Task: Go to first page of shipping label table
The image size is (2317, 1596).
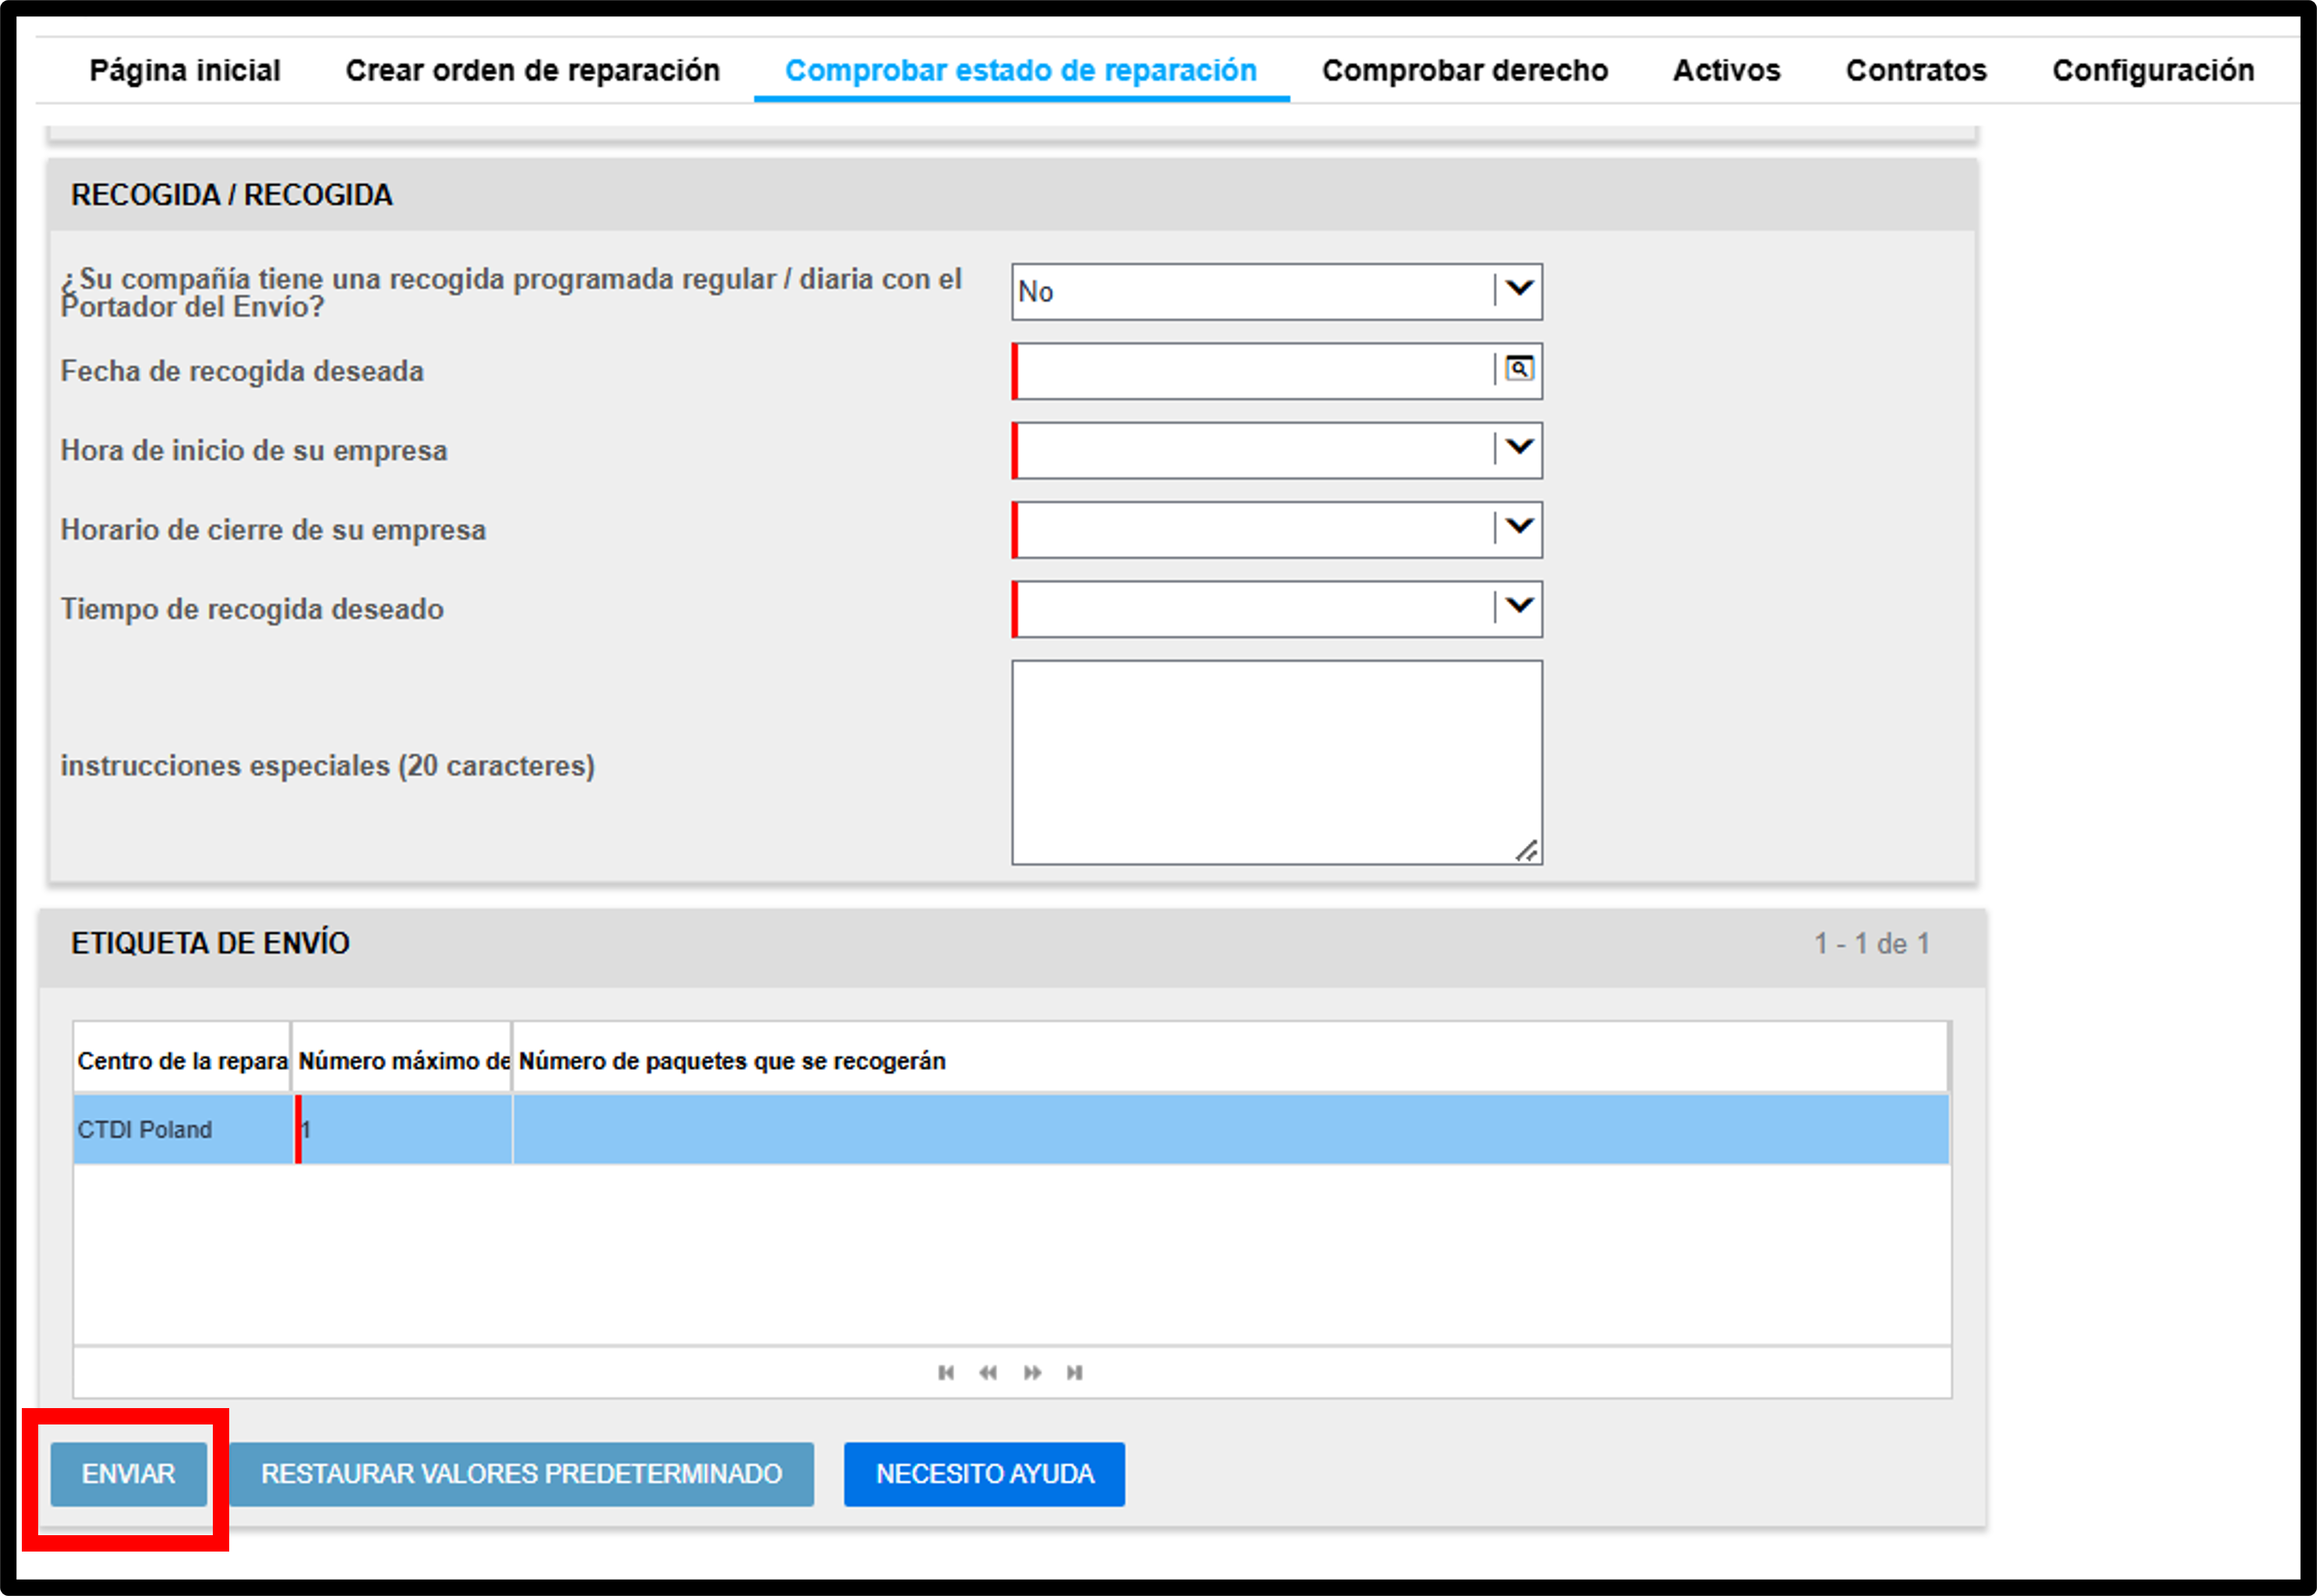Action: [945, 1372]
